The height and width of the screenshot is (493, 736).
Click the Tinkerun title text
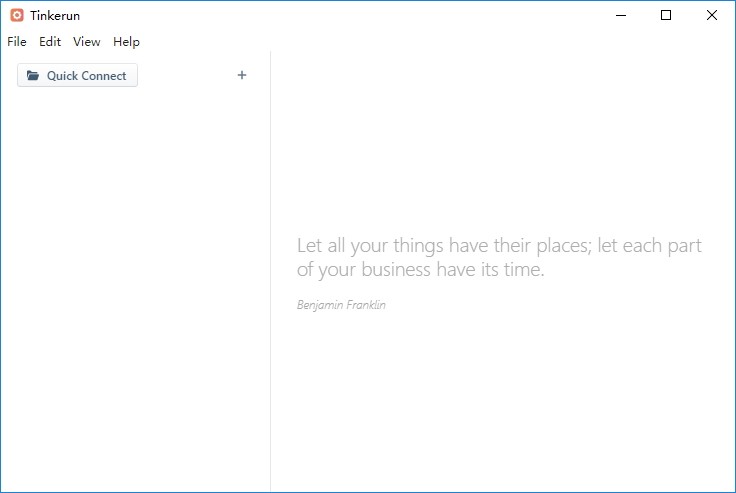tap(55, 15)
